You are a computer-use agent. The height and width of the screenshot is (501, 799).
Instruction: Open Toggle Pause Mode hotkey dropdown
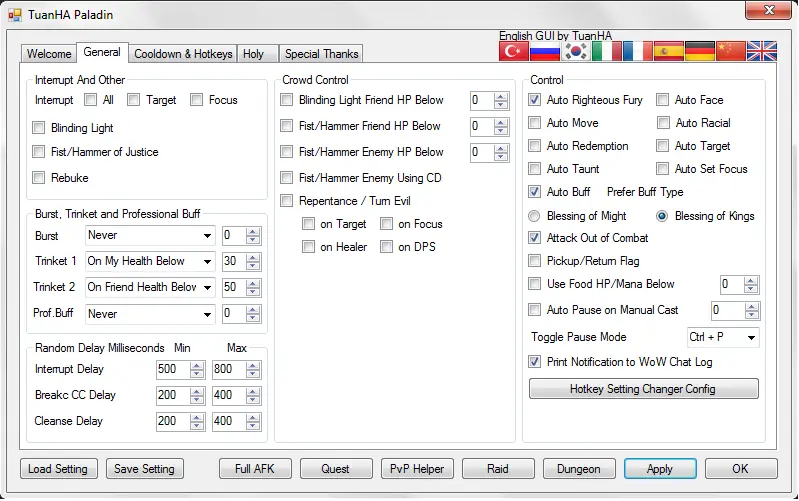click(x=723, y=337)
